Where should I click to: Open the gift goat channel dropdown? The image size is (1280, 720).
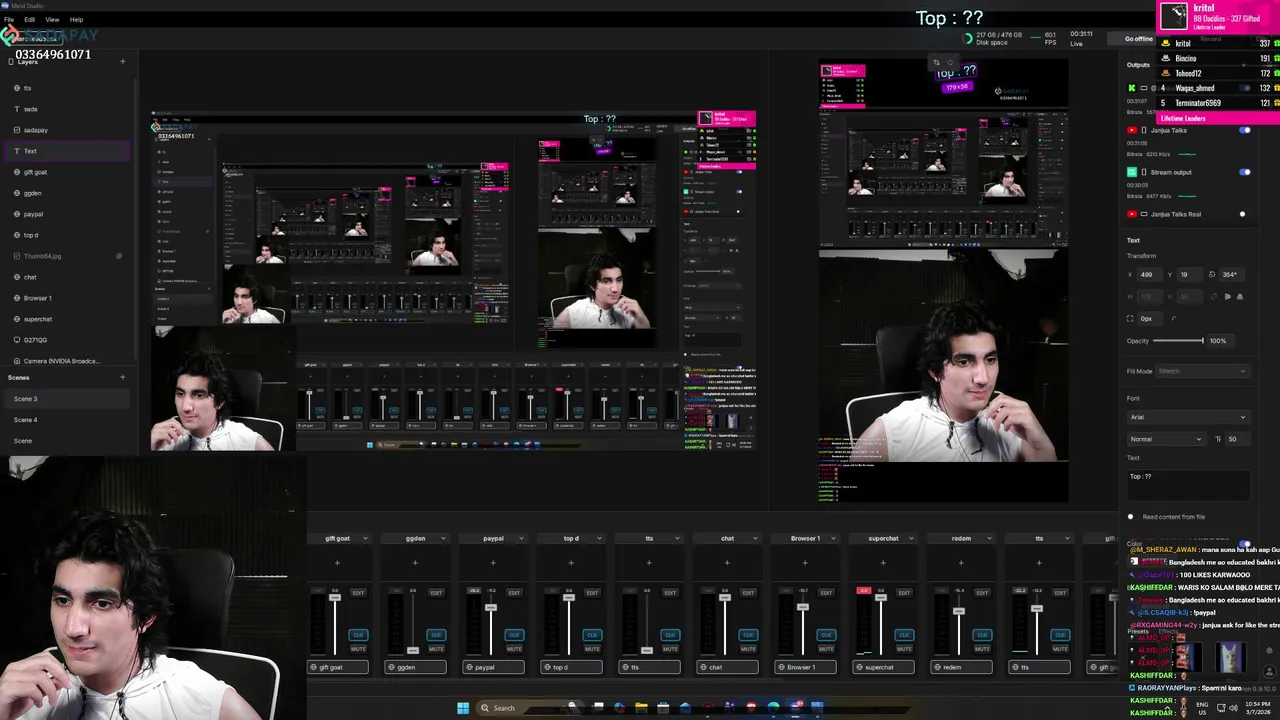click(x=365, y=539)
